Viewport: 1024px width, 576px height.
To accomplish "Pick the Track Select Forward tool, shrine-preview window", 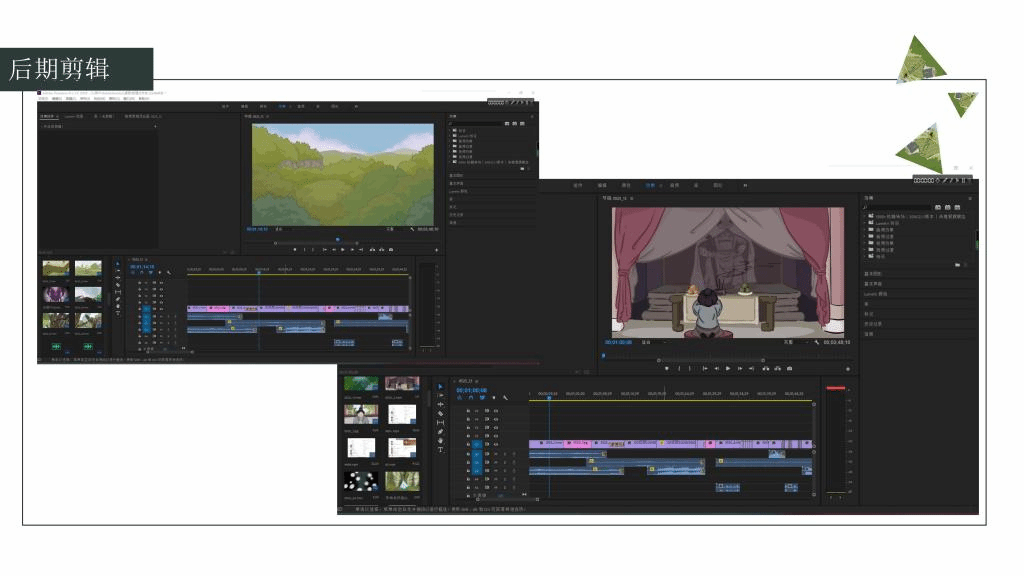I will 440,396.
